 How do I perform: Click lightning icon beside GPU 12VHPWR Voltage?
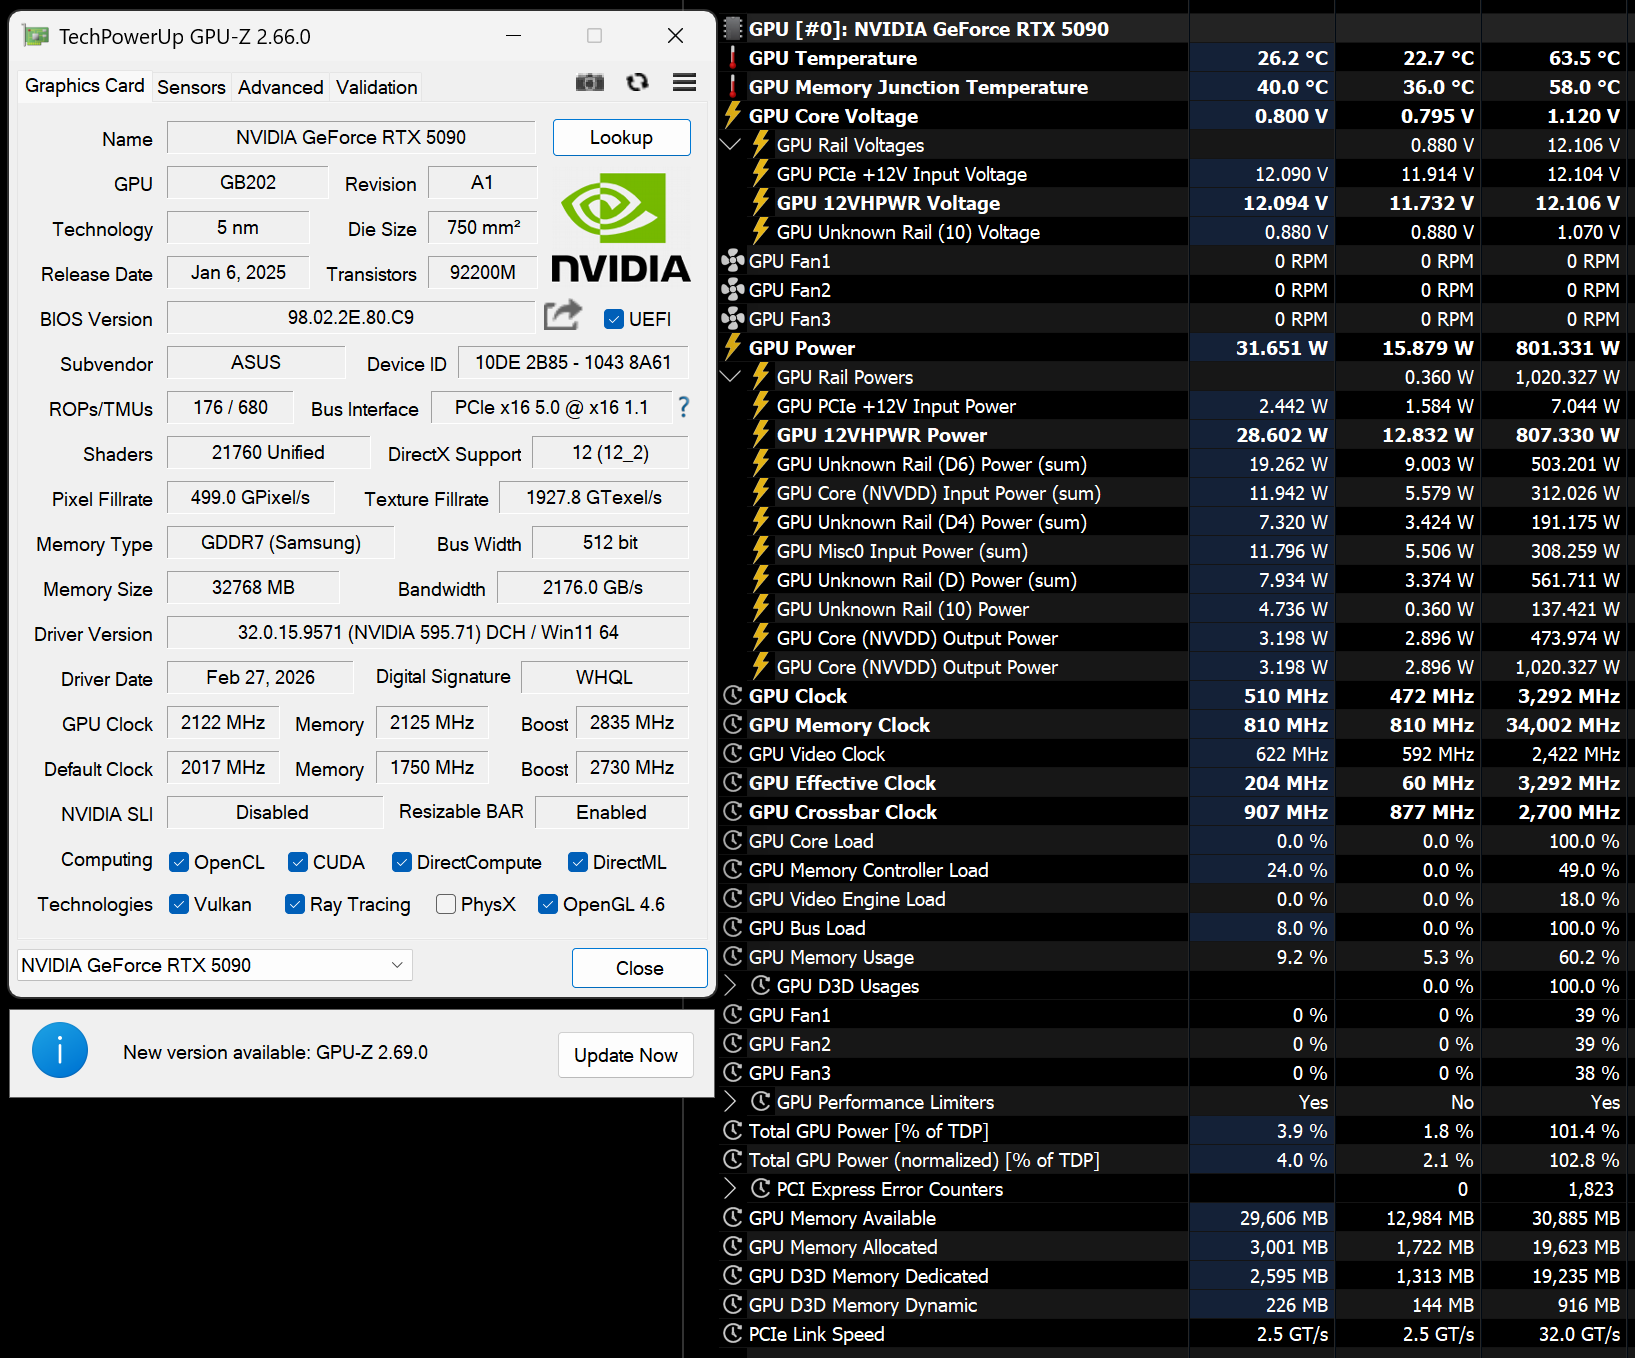[x=761, y=203]
